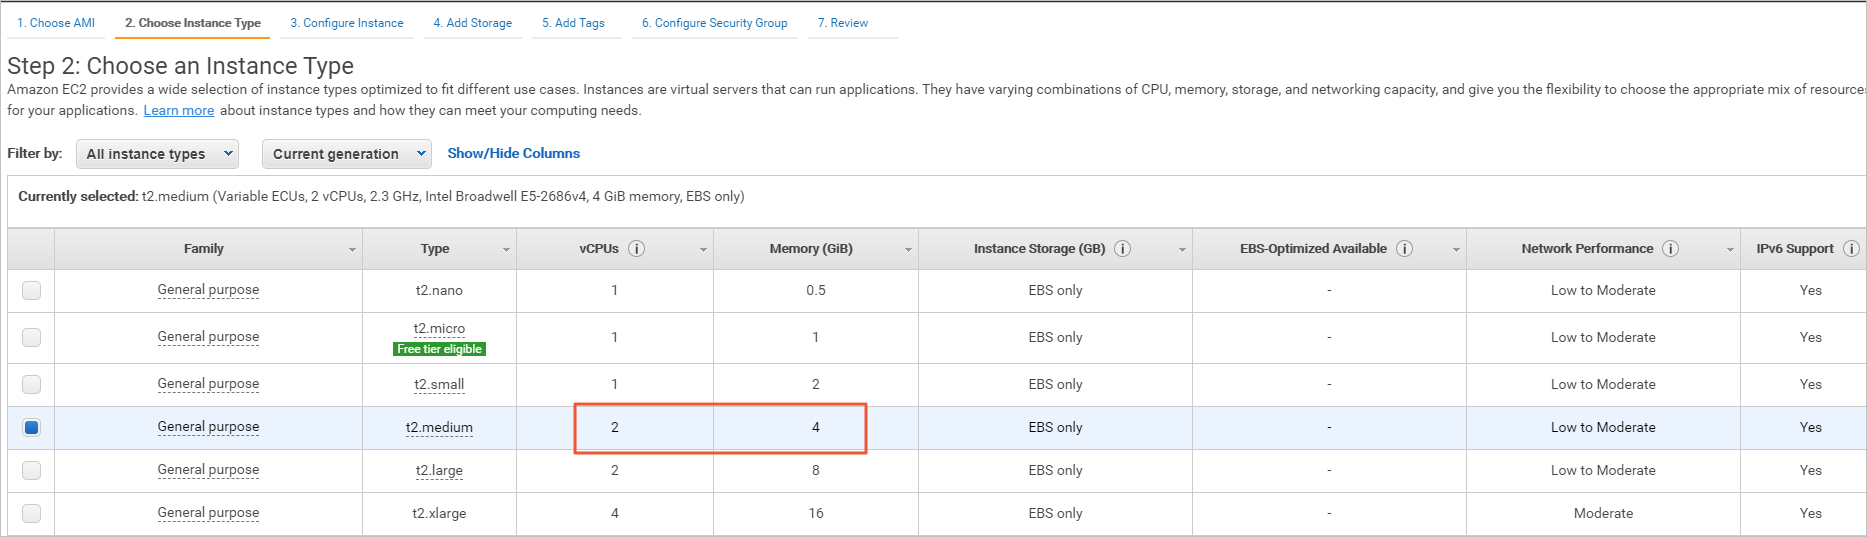Open the Memory (GiB) column sort arrow

click(x=908, y=250)
